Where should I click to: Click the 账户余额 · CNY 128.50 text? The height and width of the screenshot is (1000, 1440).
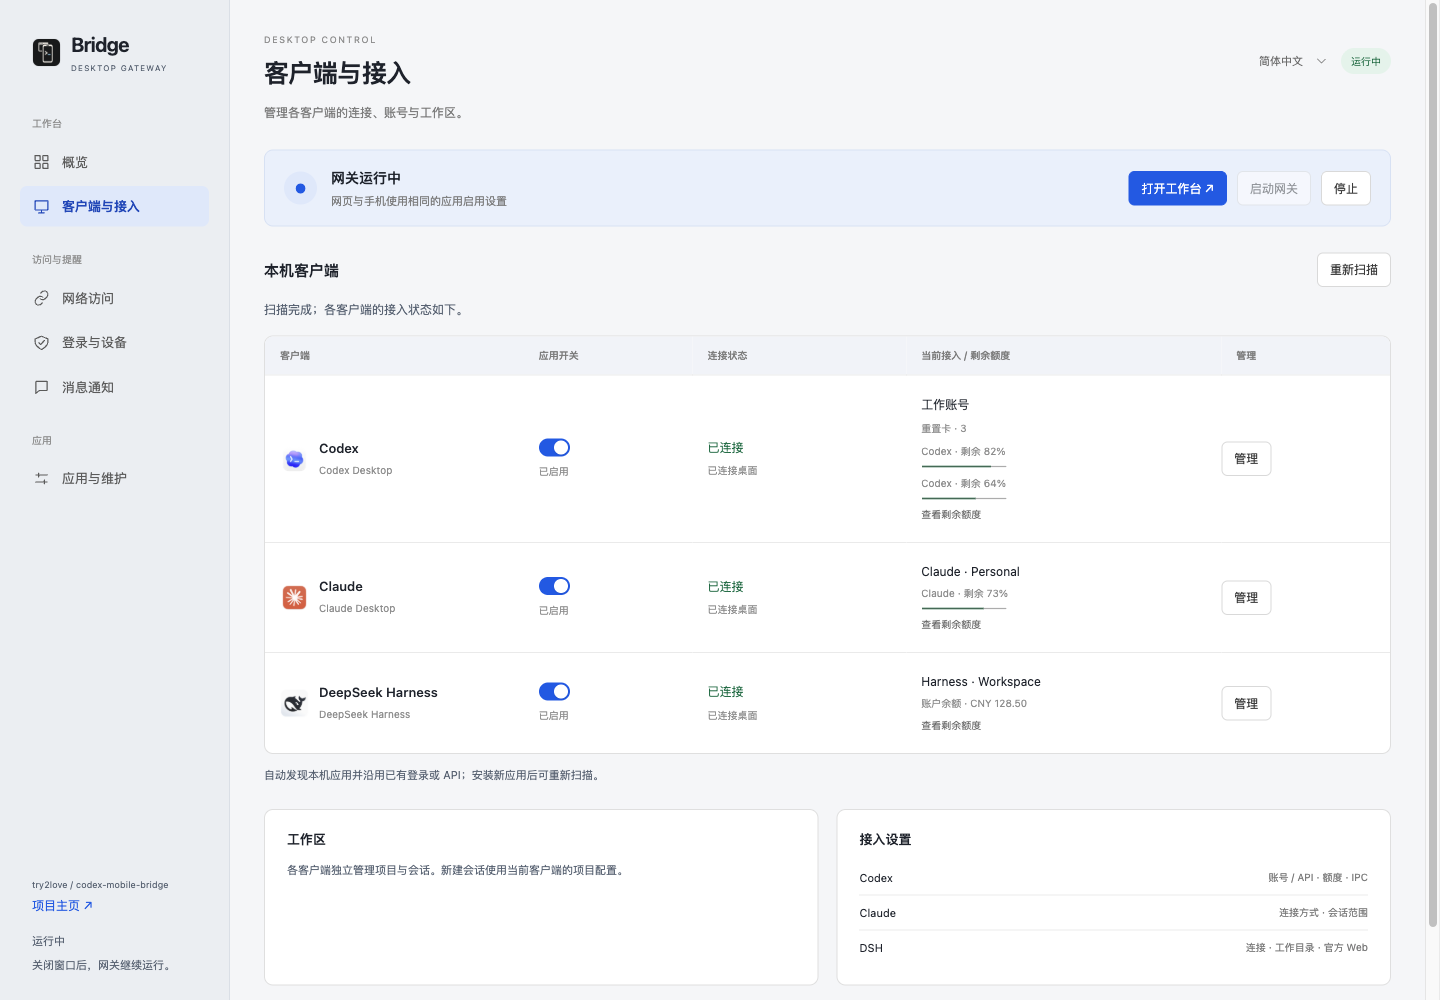974,704
